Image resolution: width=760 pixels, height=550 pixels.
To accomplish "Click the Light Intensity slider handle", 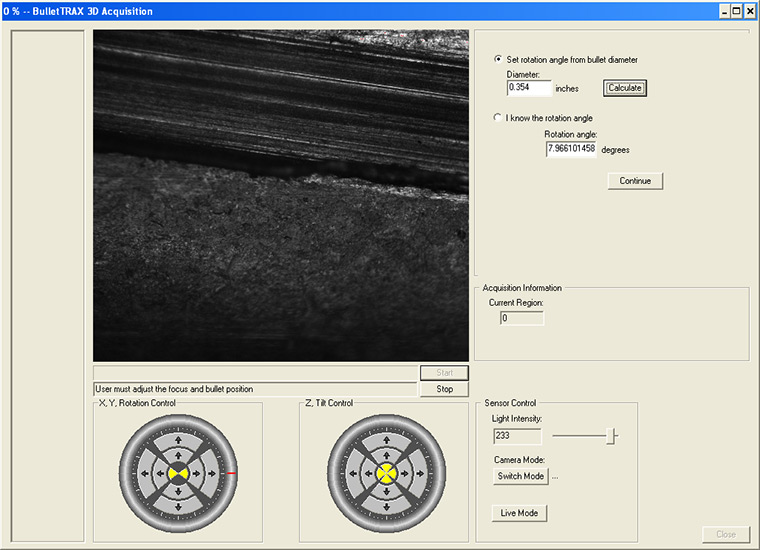I will coord(612,436).
